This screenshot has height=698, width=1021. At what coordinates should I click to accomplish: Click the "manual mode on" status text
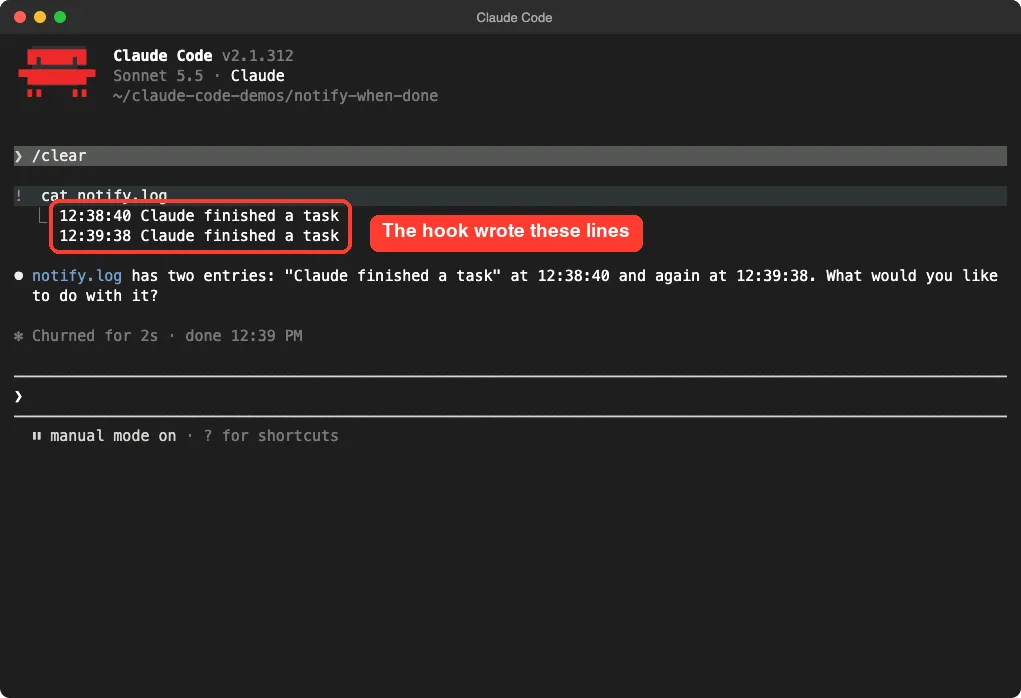113,436
